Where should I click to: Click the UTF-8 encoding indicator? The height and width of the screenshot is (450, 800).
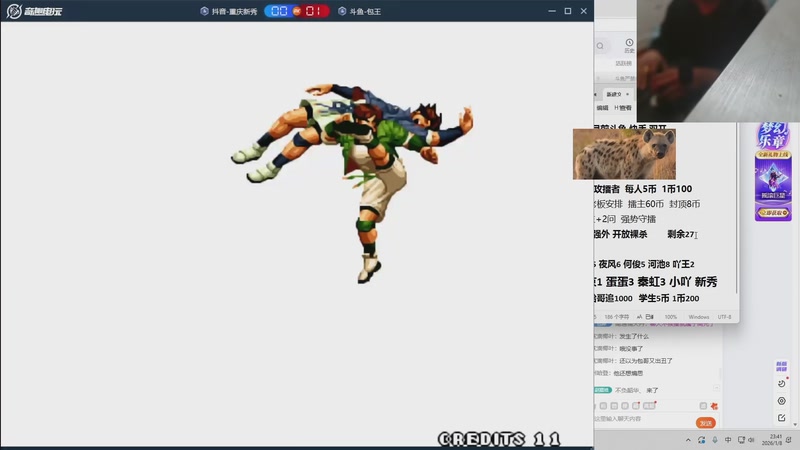[724, 317]
